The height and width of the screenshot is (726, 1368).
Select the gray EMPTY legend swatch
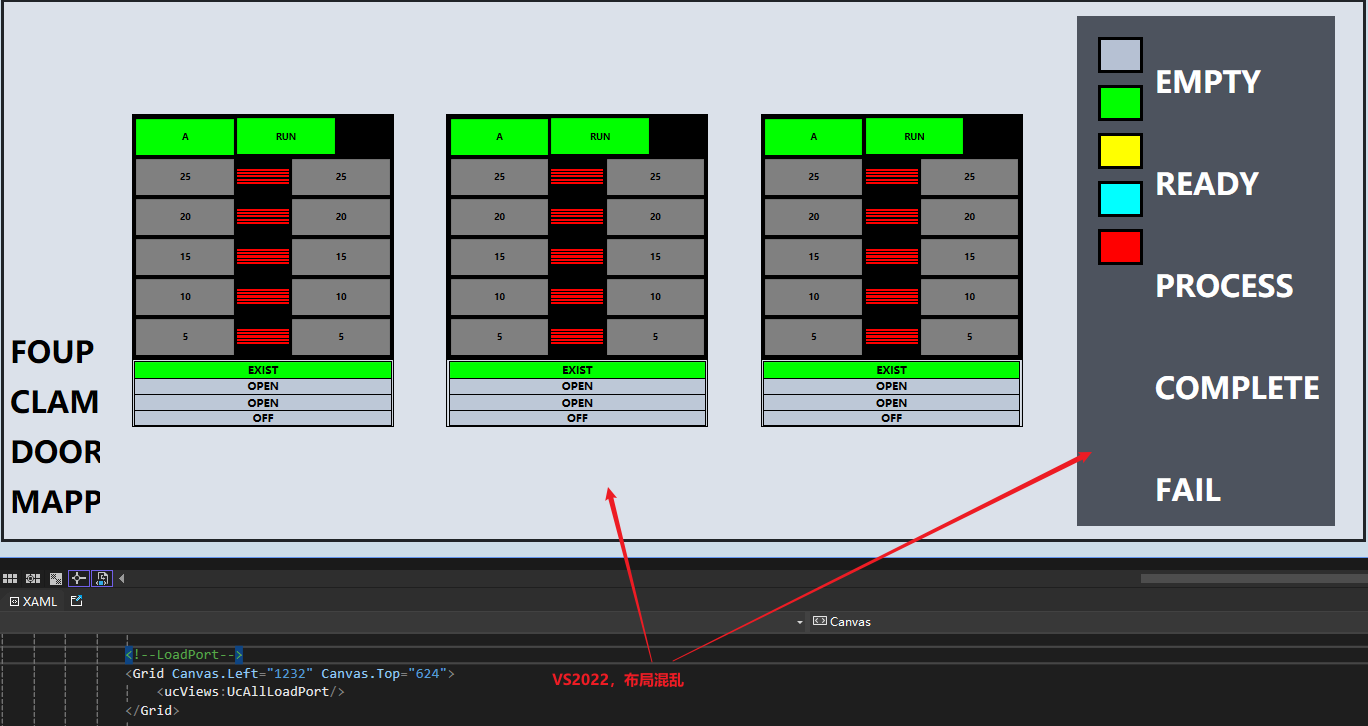tap(1120, 55)
